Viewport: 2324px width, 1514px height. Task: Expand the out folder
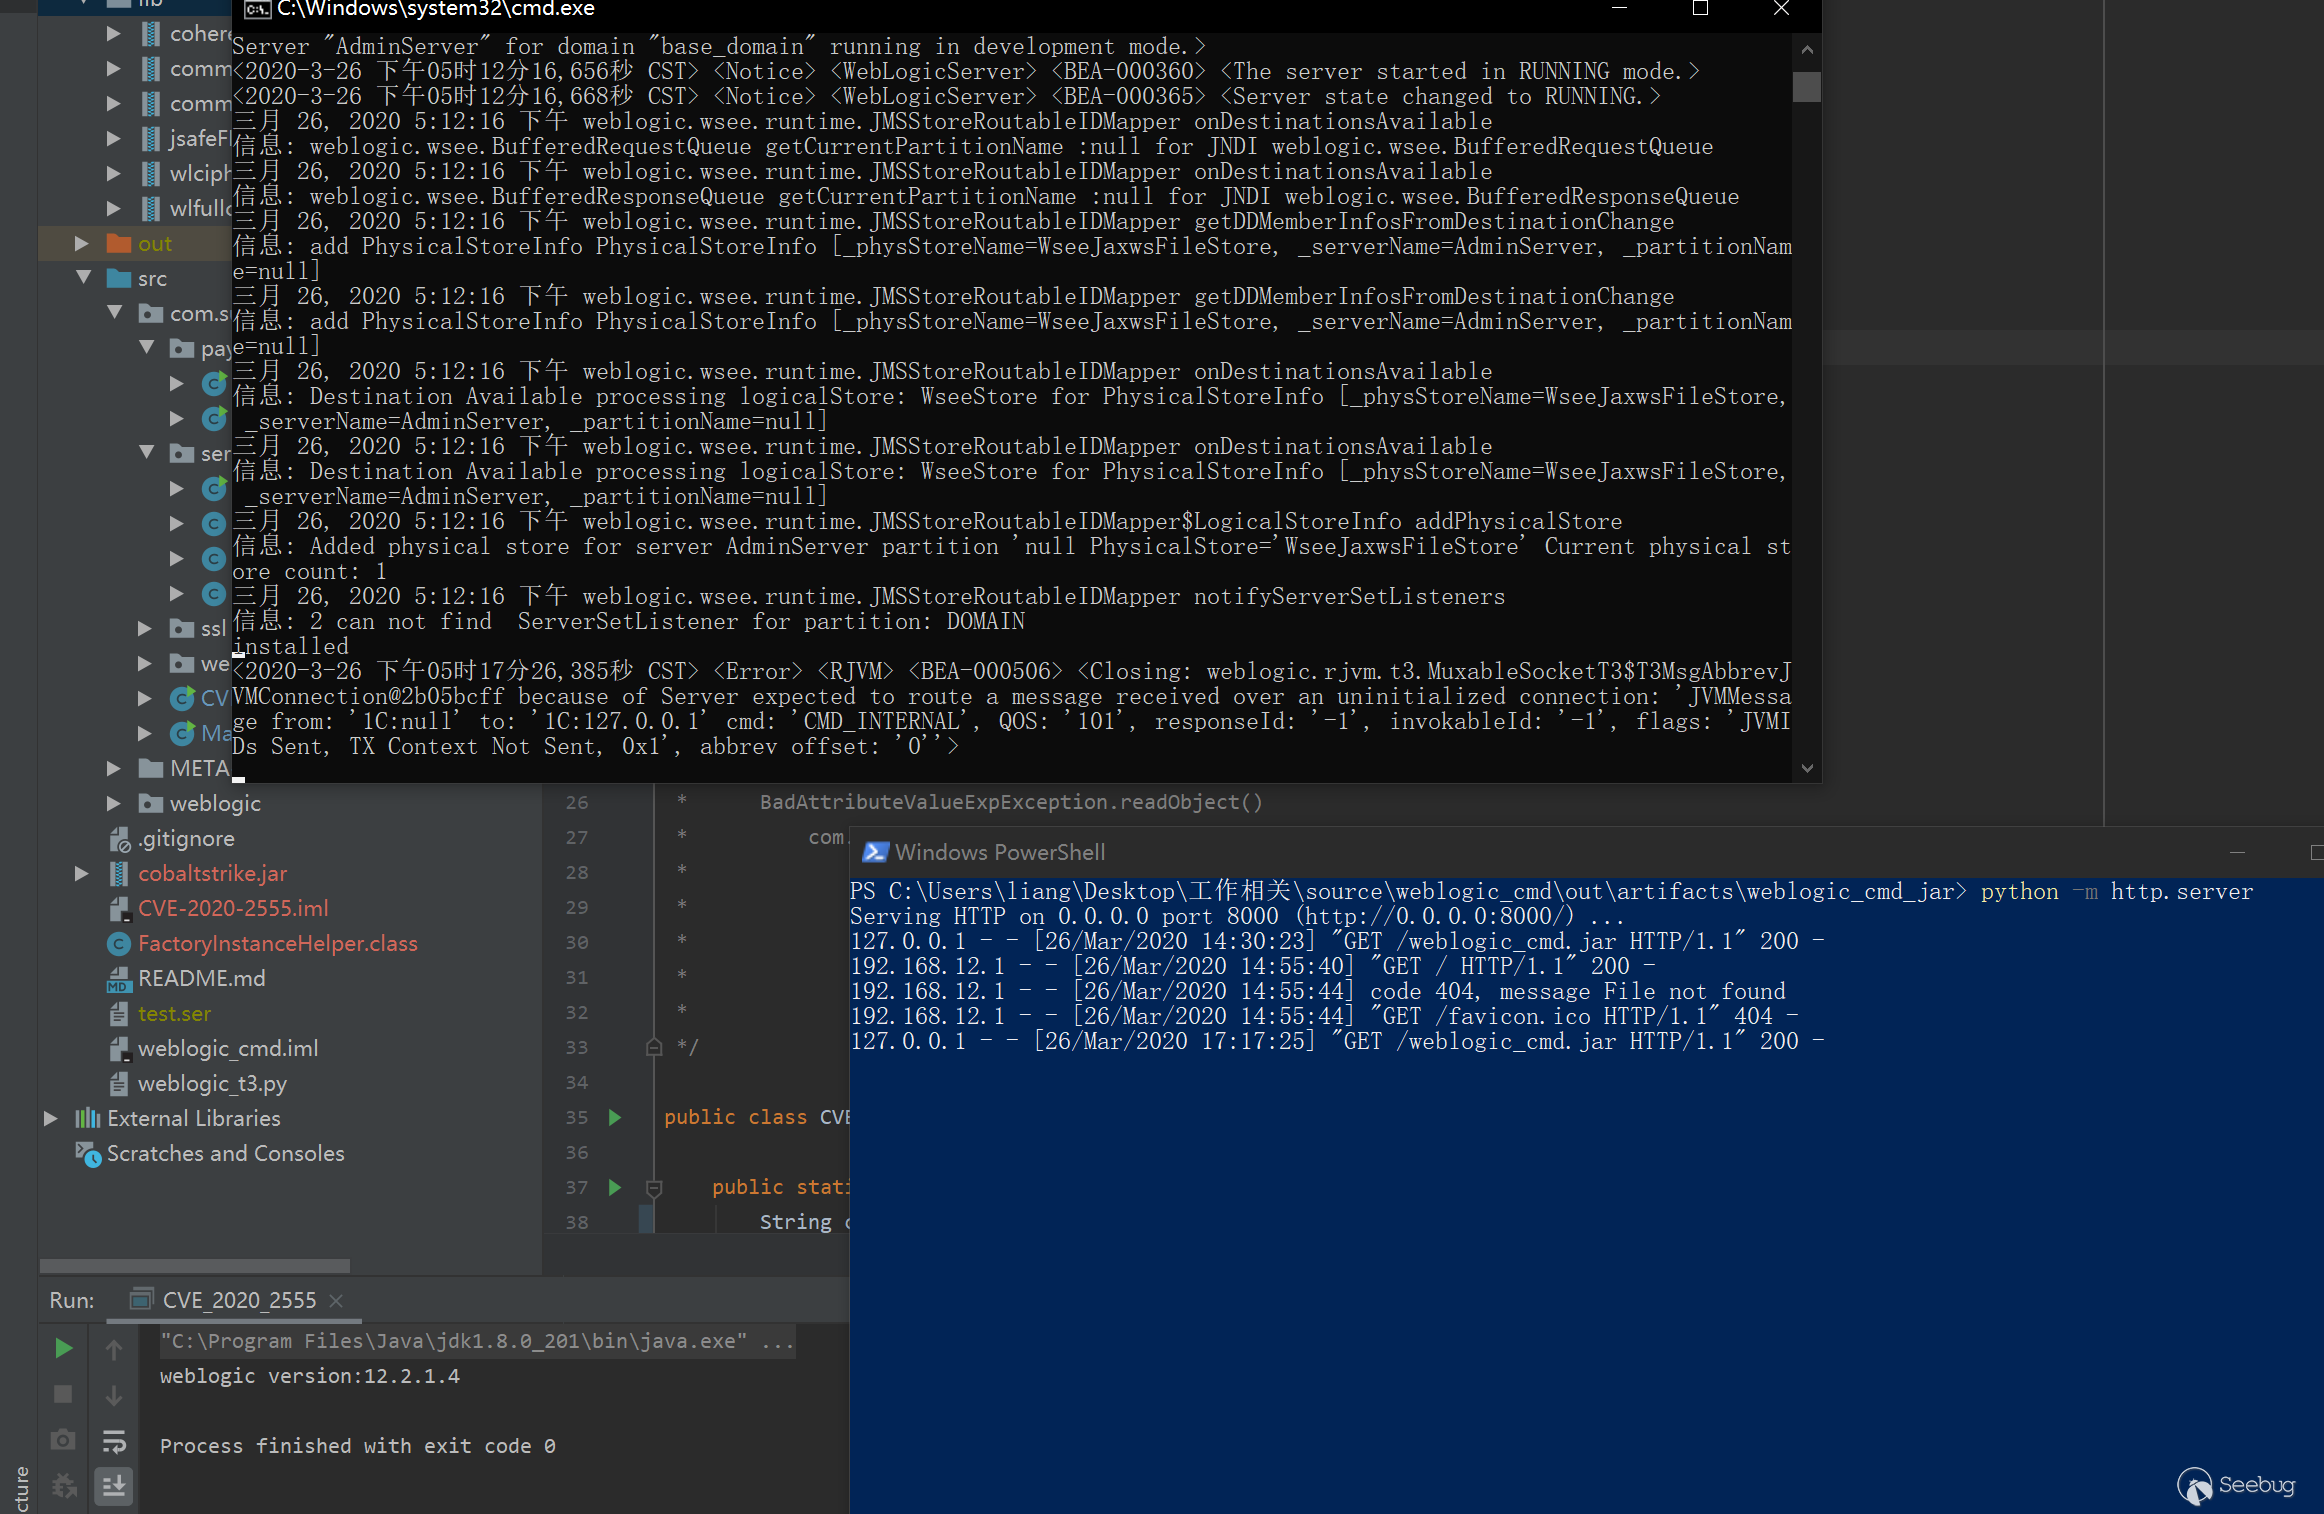pos(82,243)
